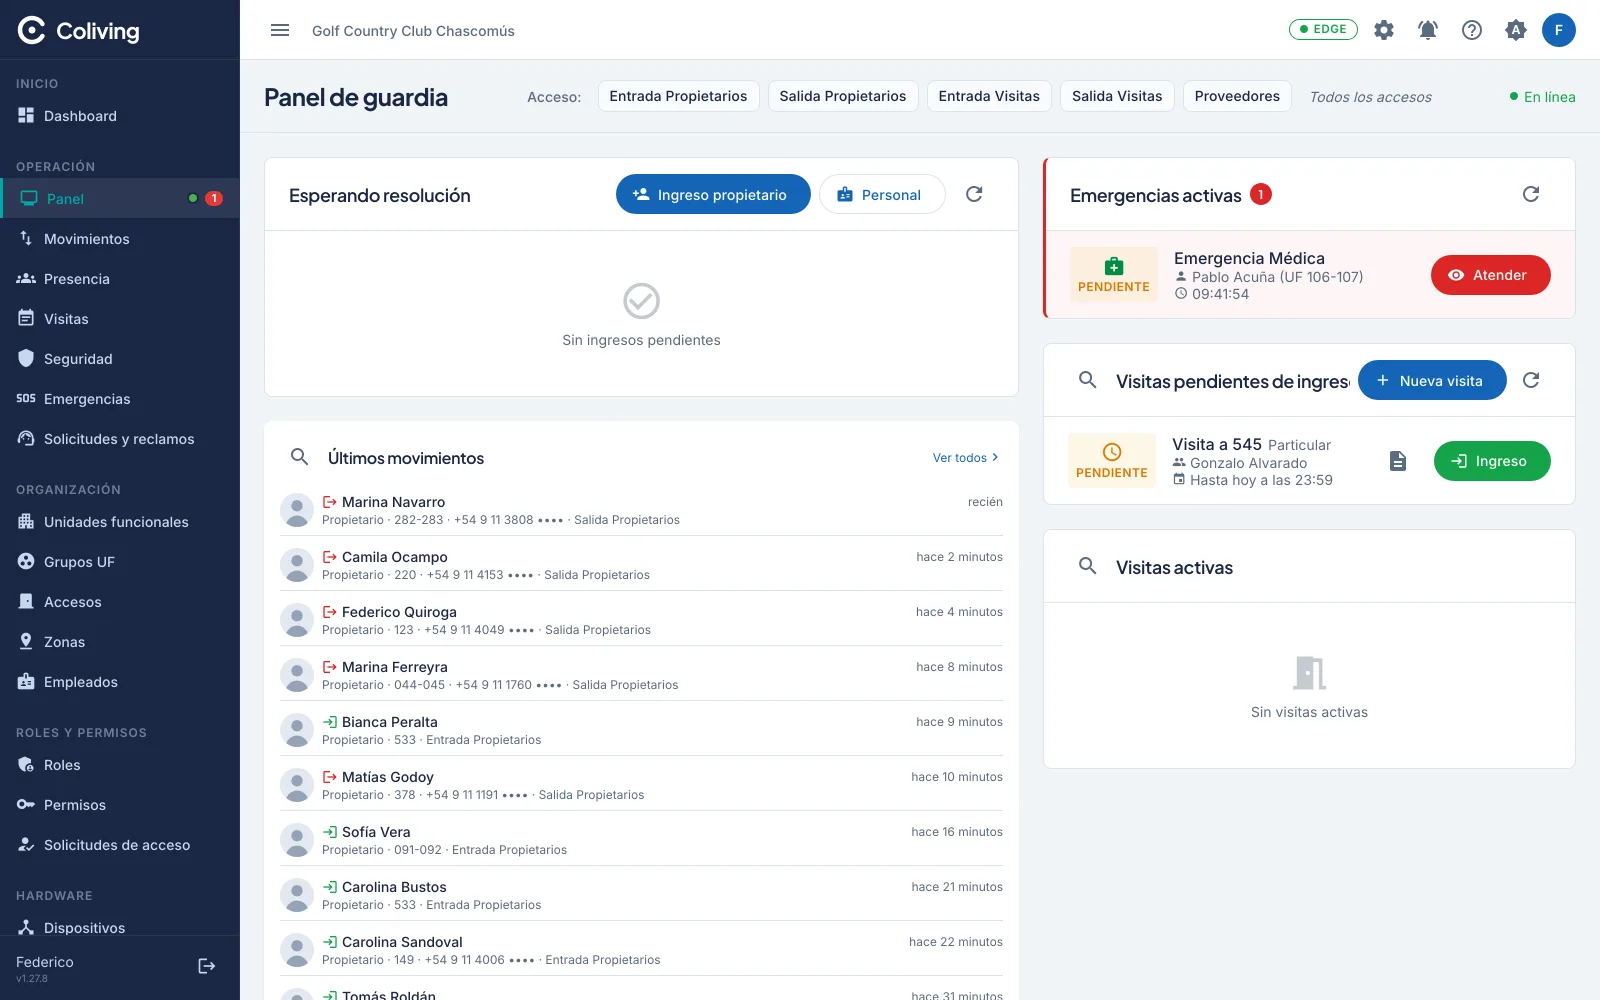Open Movimientos in the sidebar
The height and width of the screenshot is (1000, 1600).
(x=120, y=239)
